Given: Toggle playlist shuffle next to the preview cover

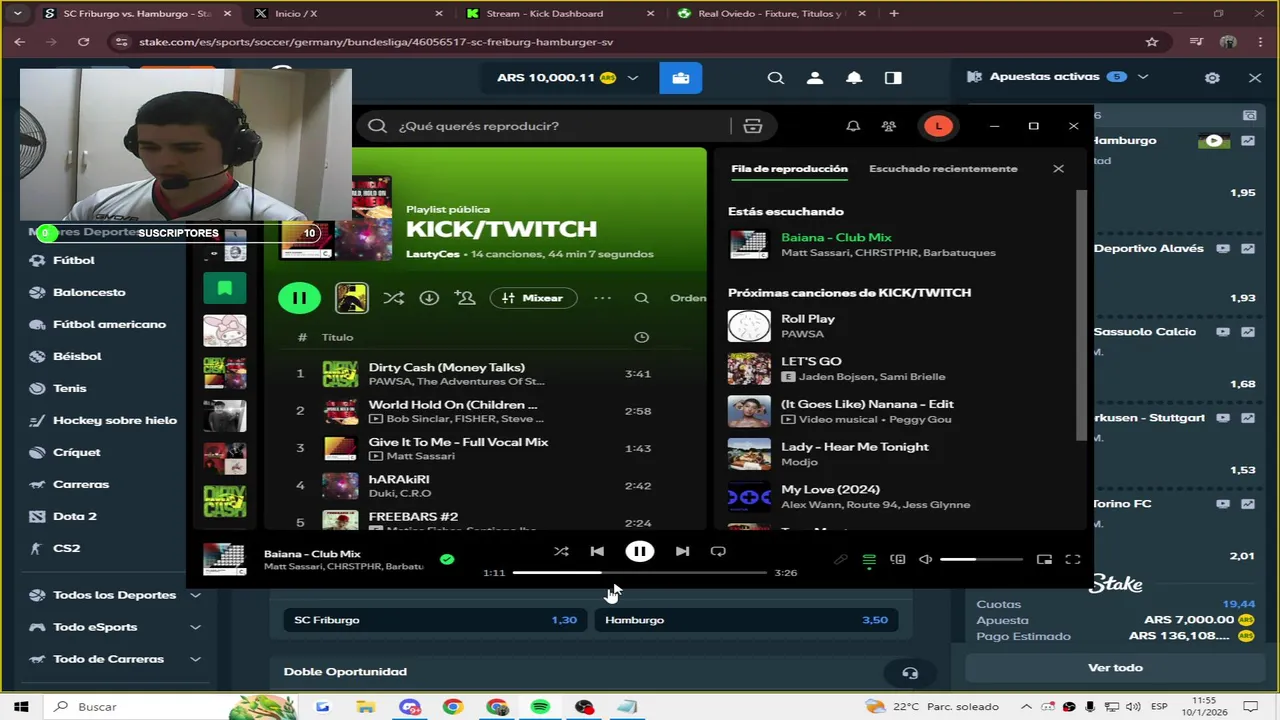Looking at the screenshot, I should tap(394, 298).
